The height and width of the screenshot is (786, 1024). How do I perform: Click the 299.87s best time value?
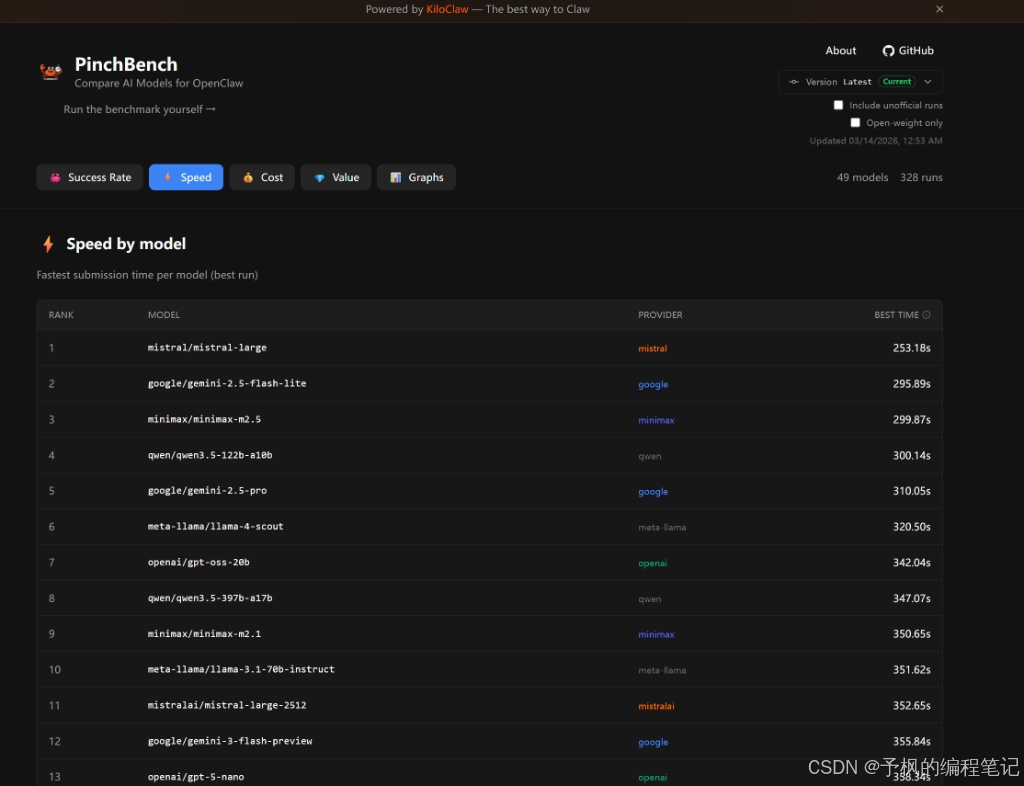(x=912, y=420)
